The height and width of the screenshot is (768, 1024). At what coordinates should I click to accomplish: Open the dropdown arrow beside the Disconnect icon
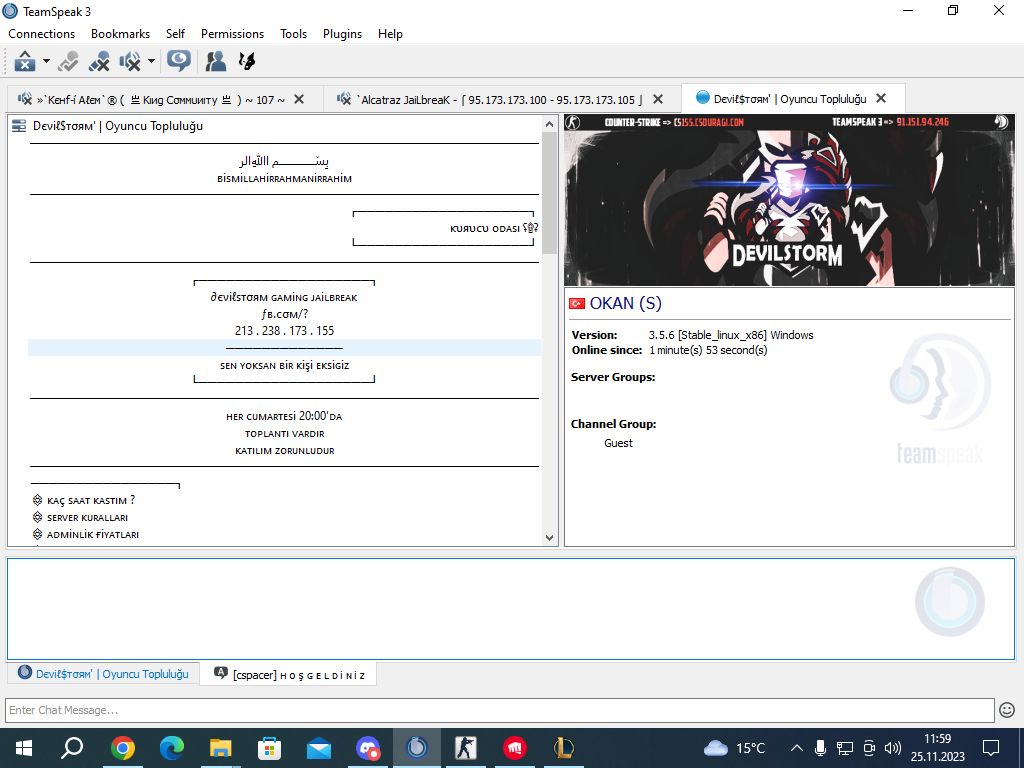click(46, 61)
